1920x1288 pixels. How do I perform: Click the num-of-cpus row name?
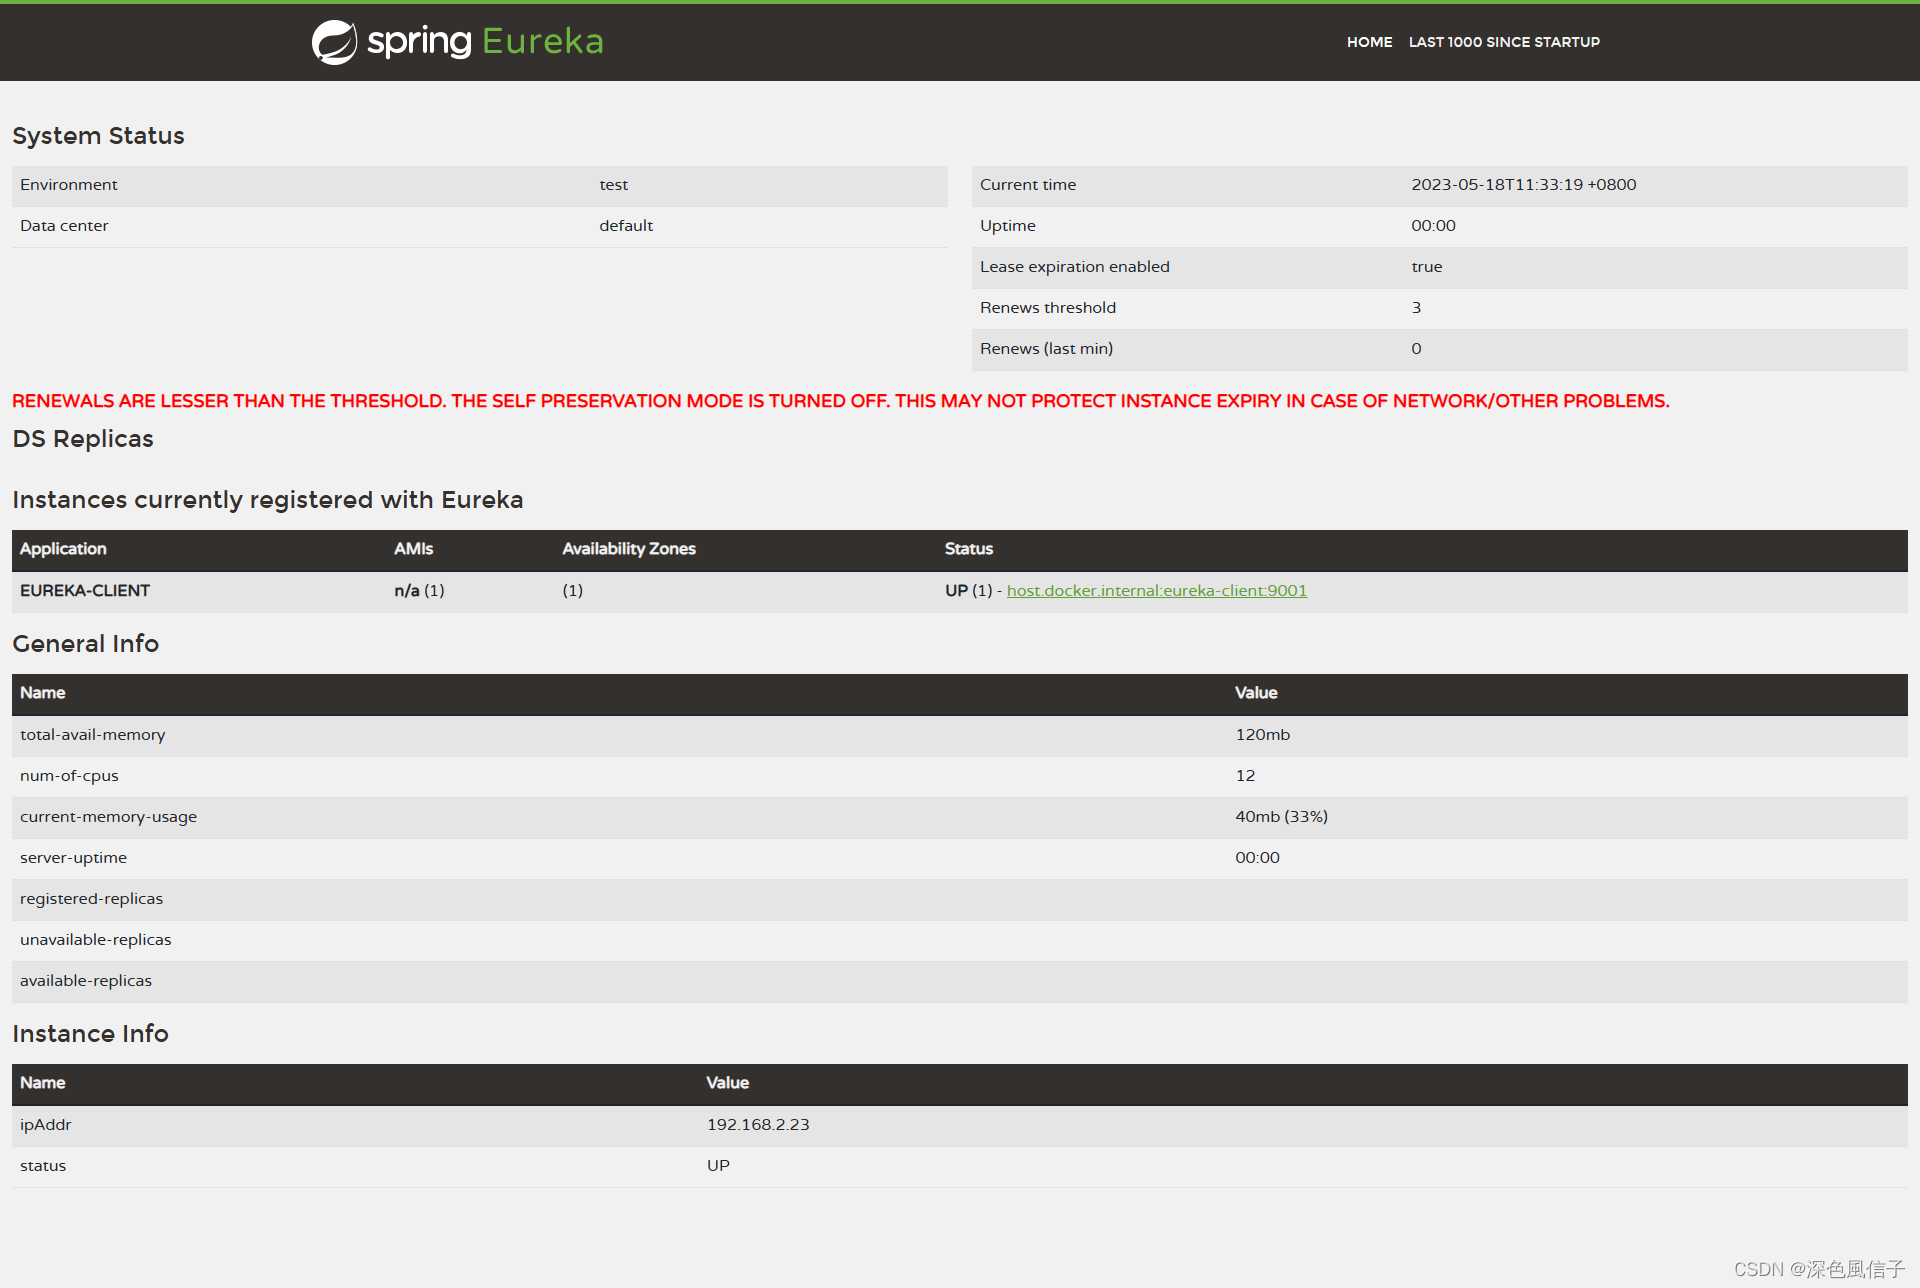click(x=69, y=776)
